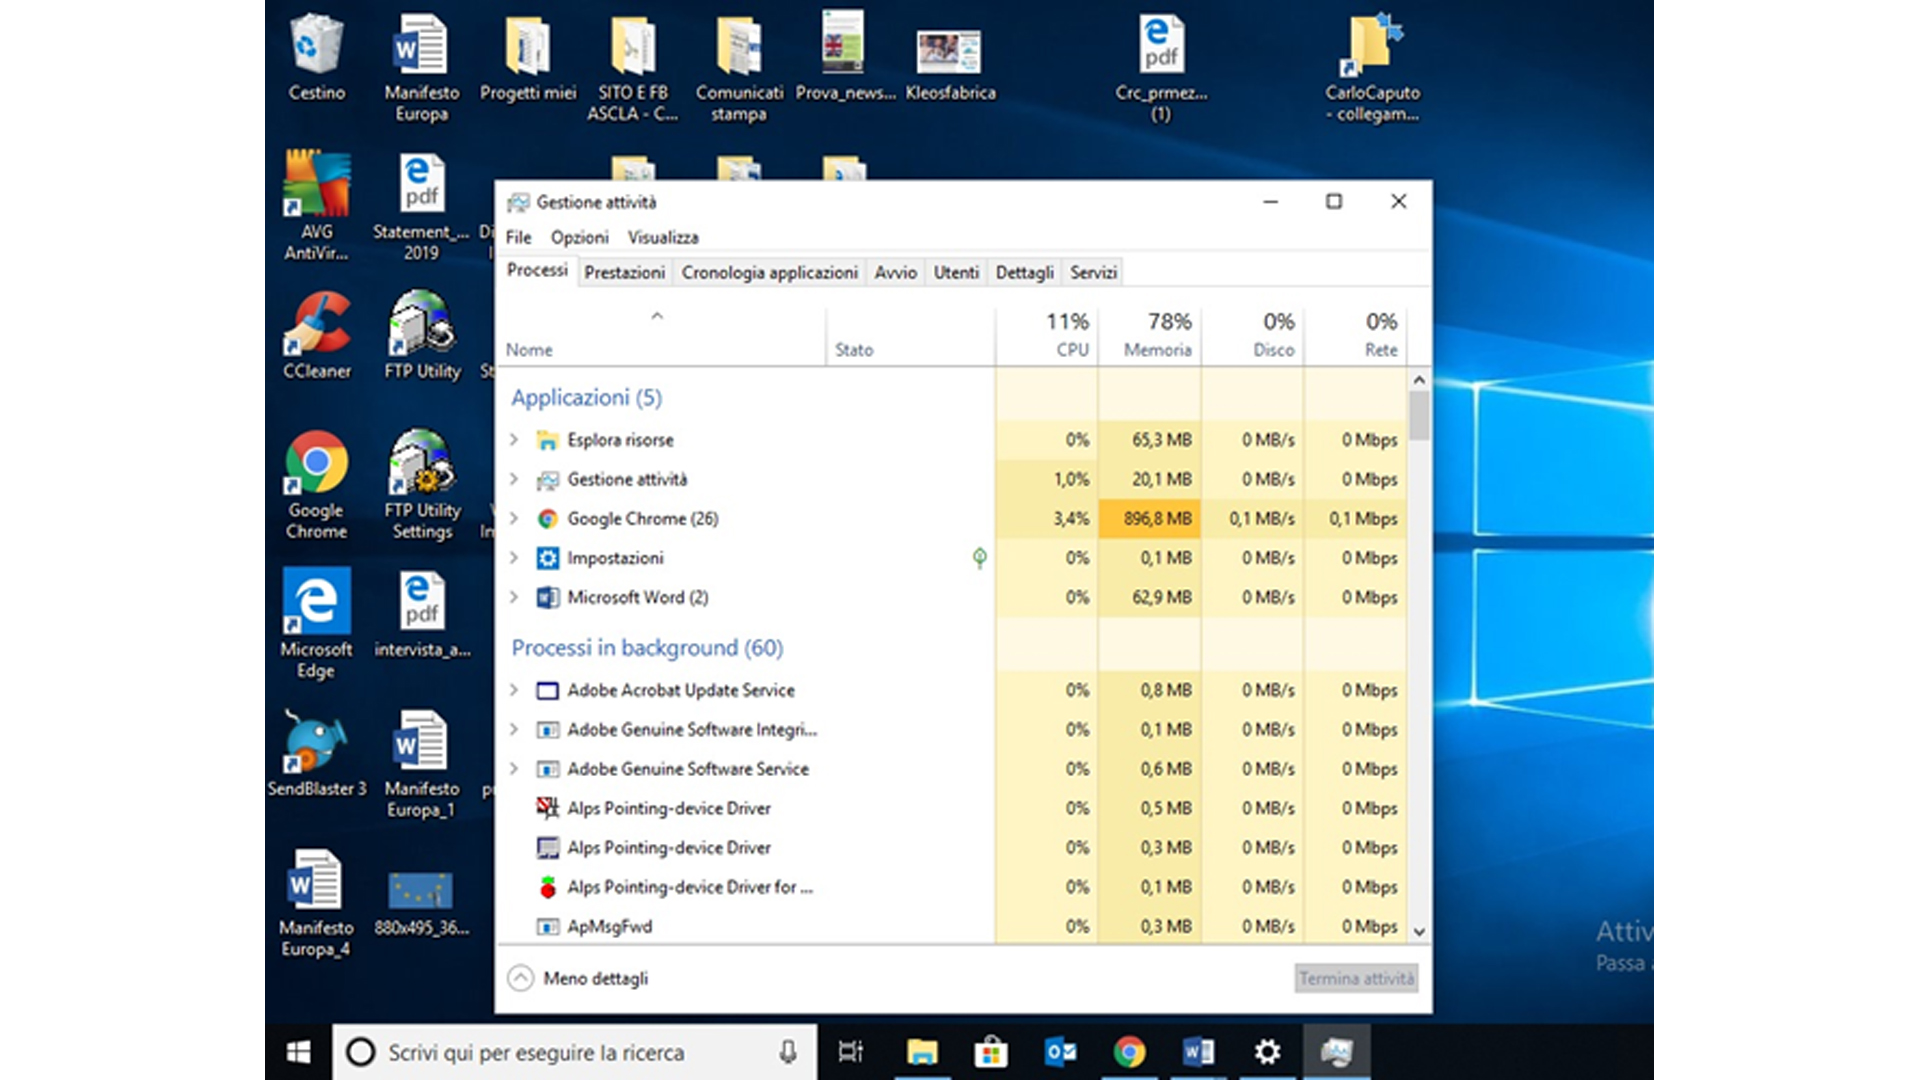The image size is (1920, 1080).
Task: Click the microphone icon in search box
Action: [x=788, y=1052]
